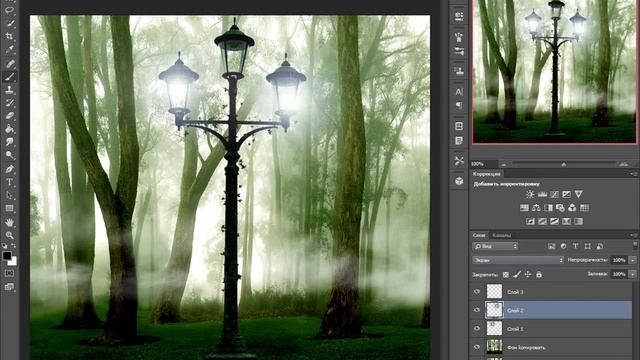Add Color Lookup adjustment
640x360 pixels.
coord(584,208)
